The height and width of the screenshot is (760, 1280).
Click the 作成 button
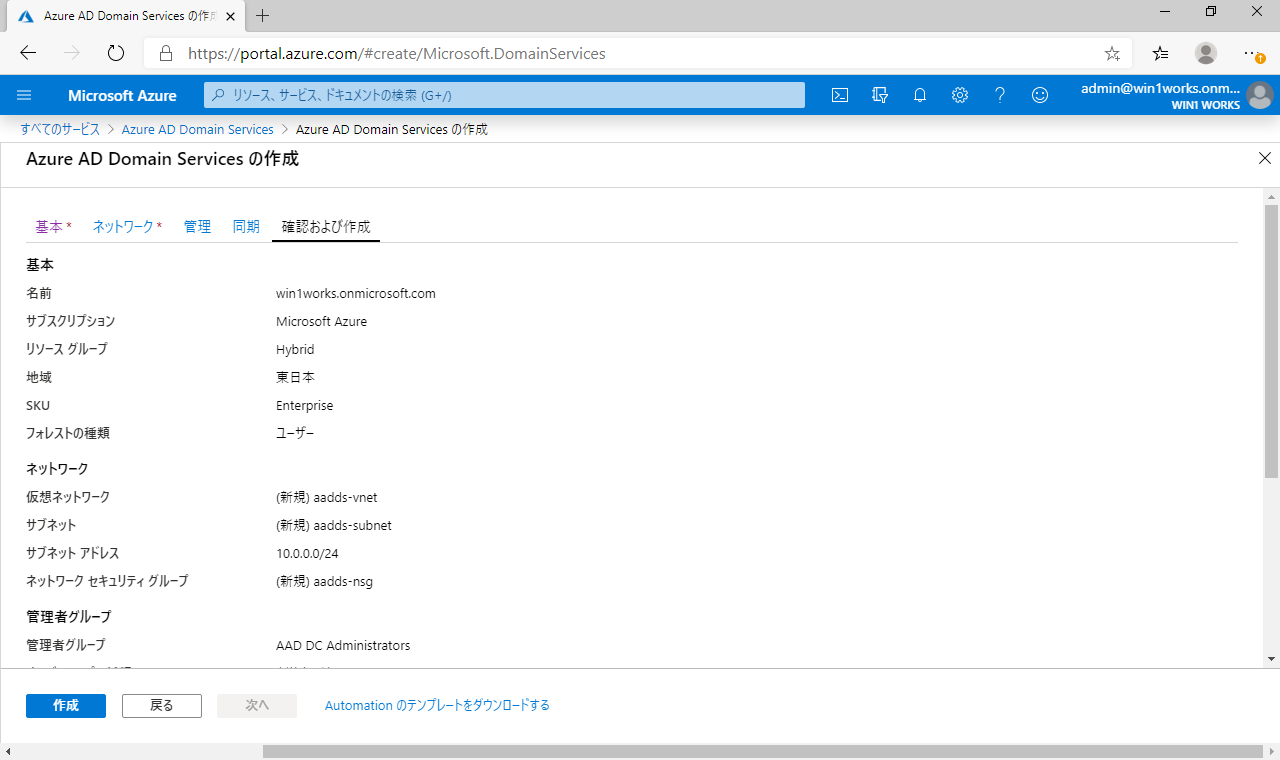tap(66, 705)
